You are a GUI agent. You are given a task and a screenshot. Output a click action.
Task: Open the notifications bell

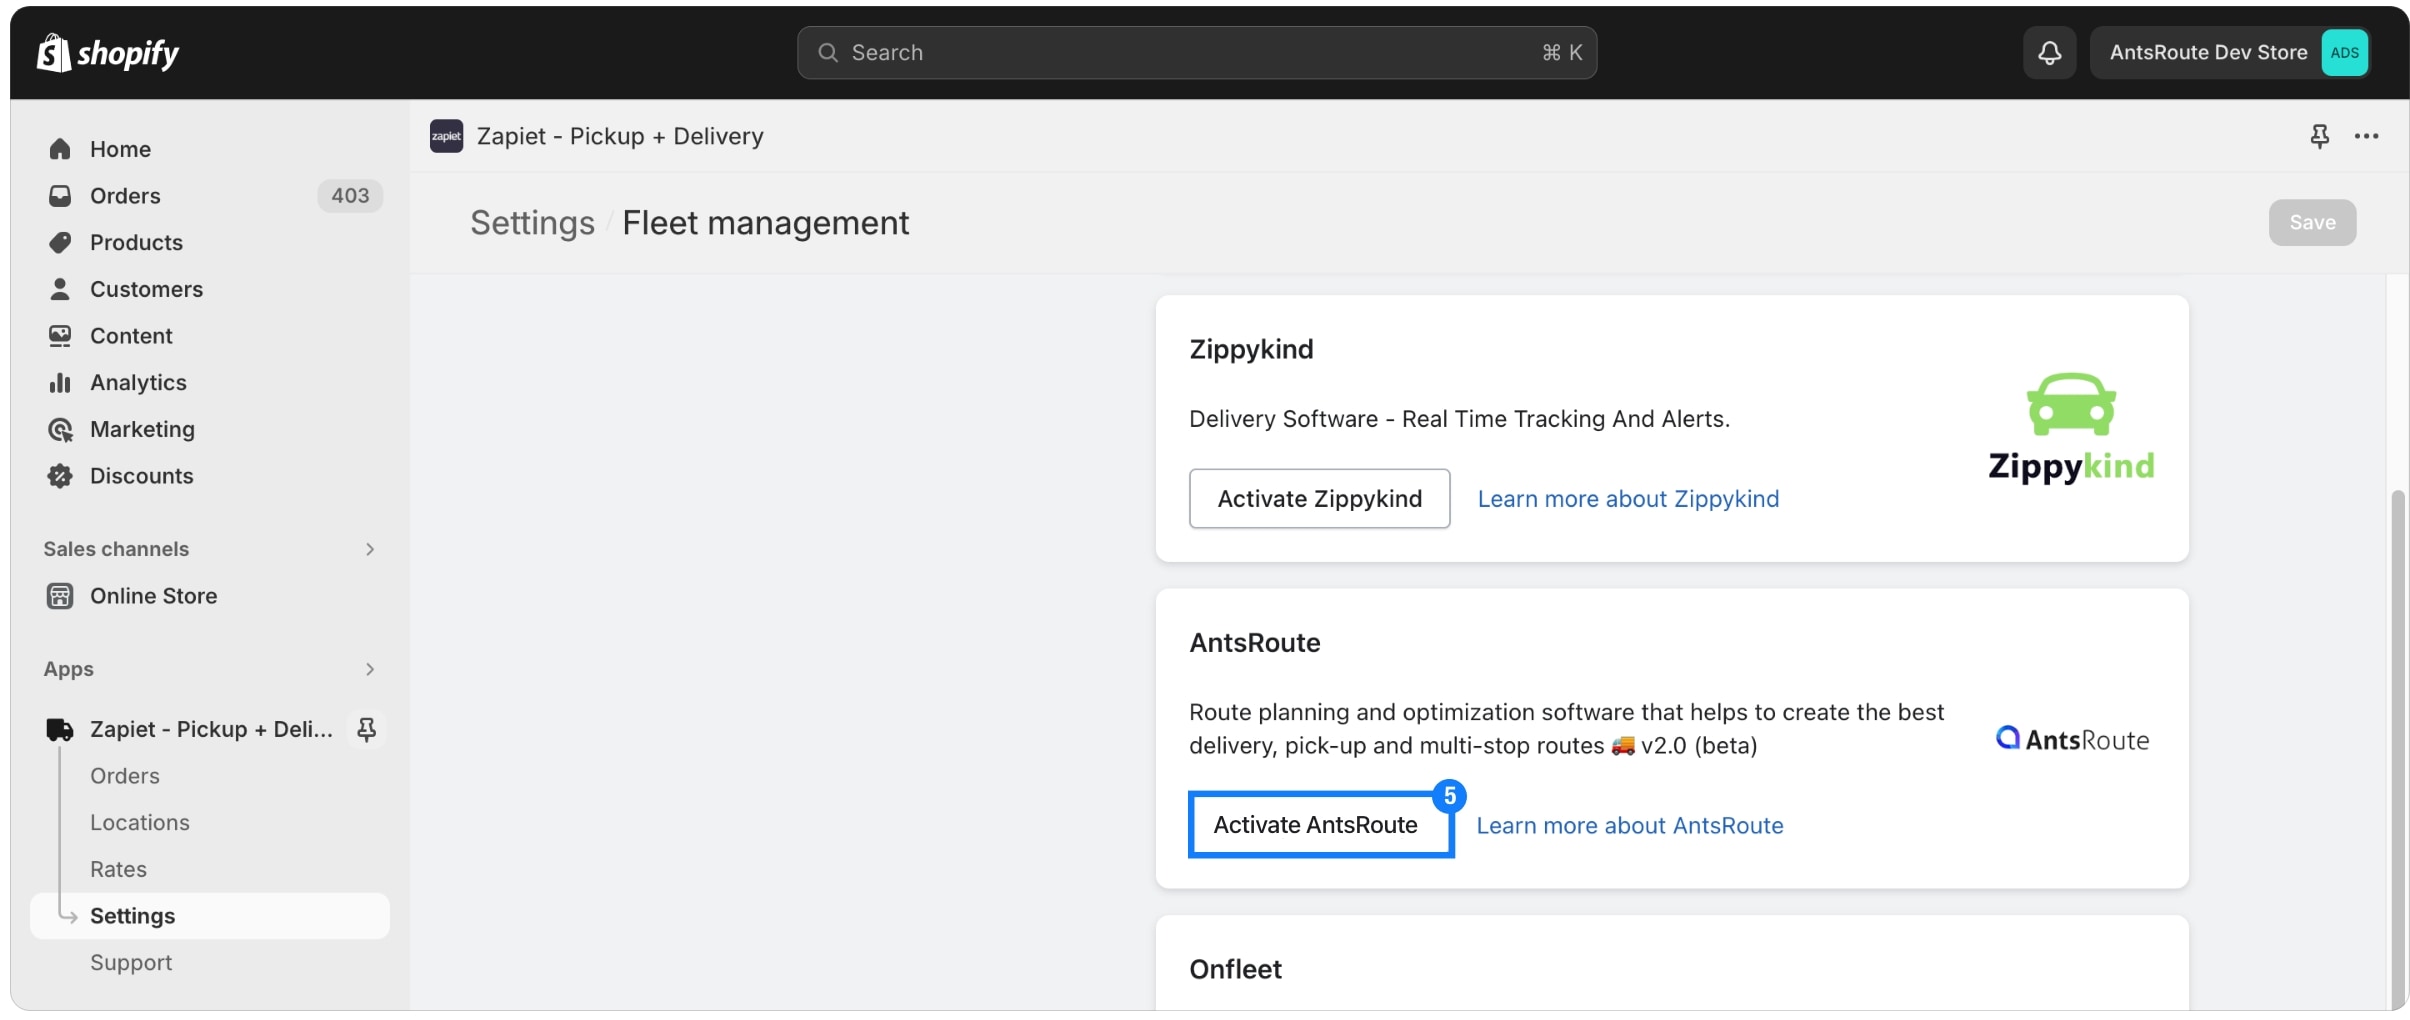tap(2049, 52)
